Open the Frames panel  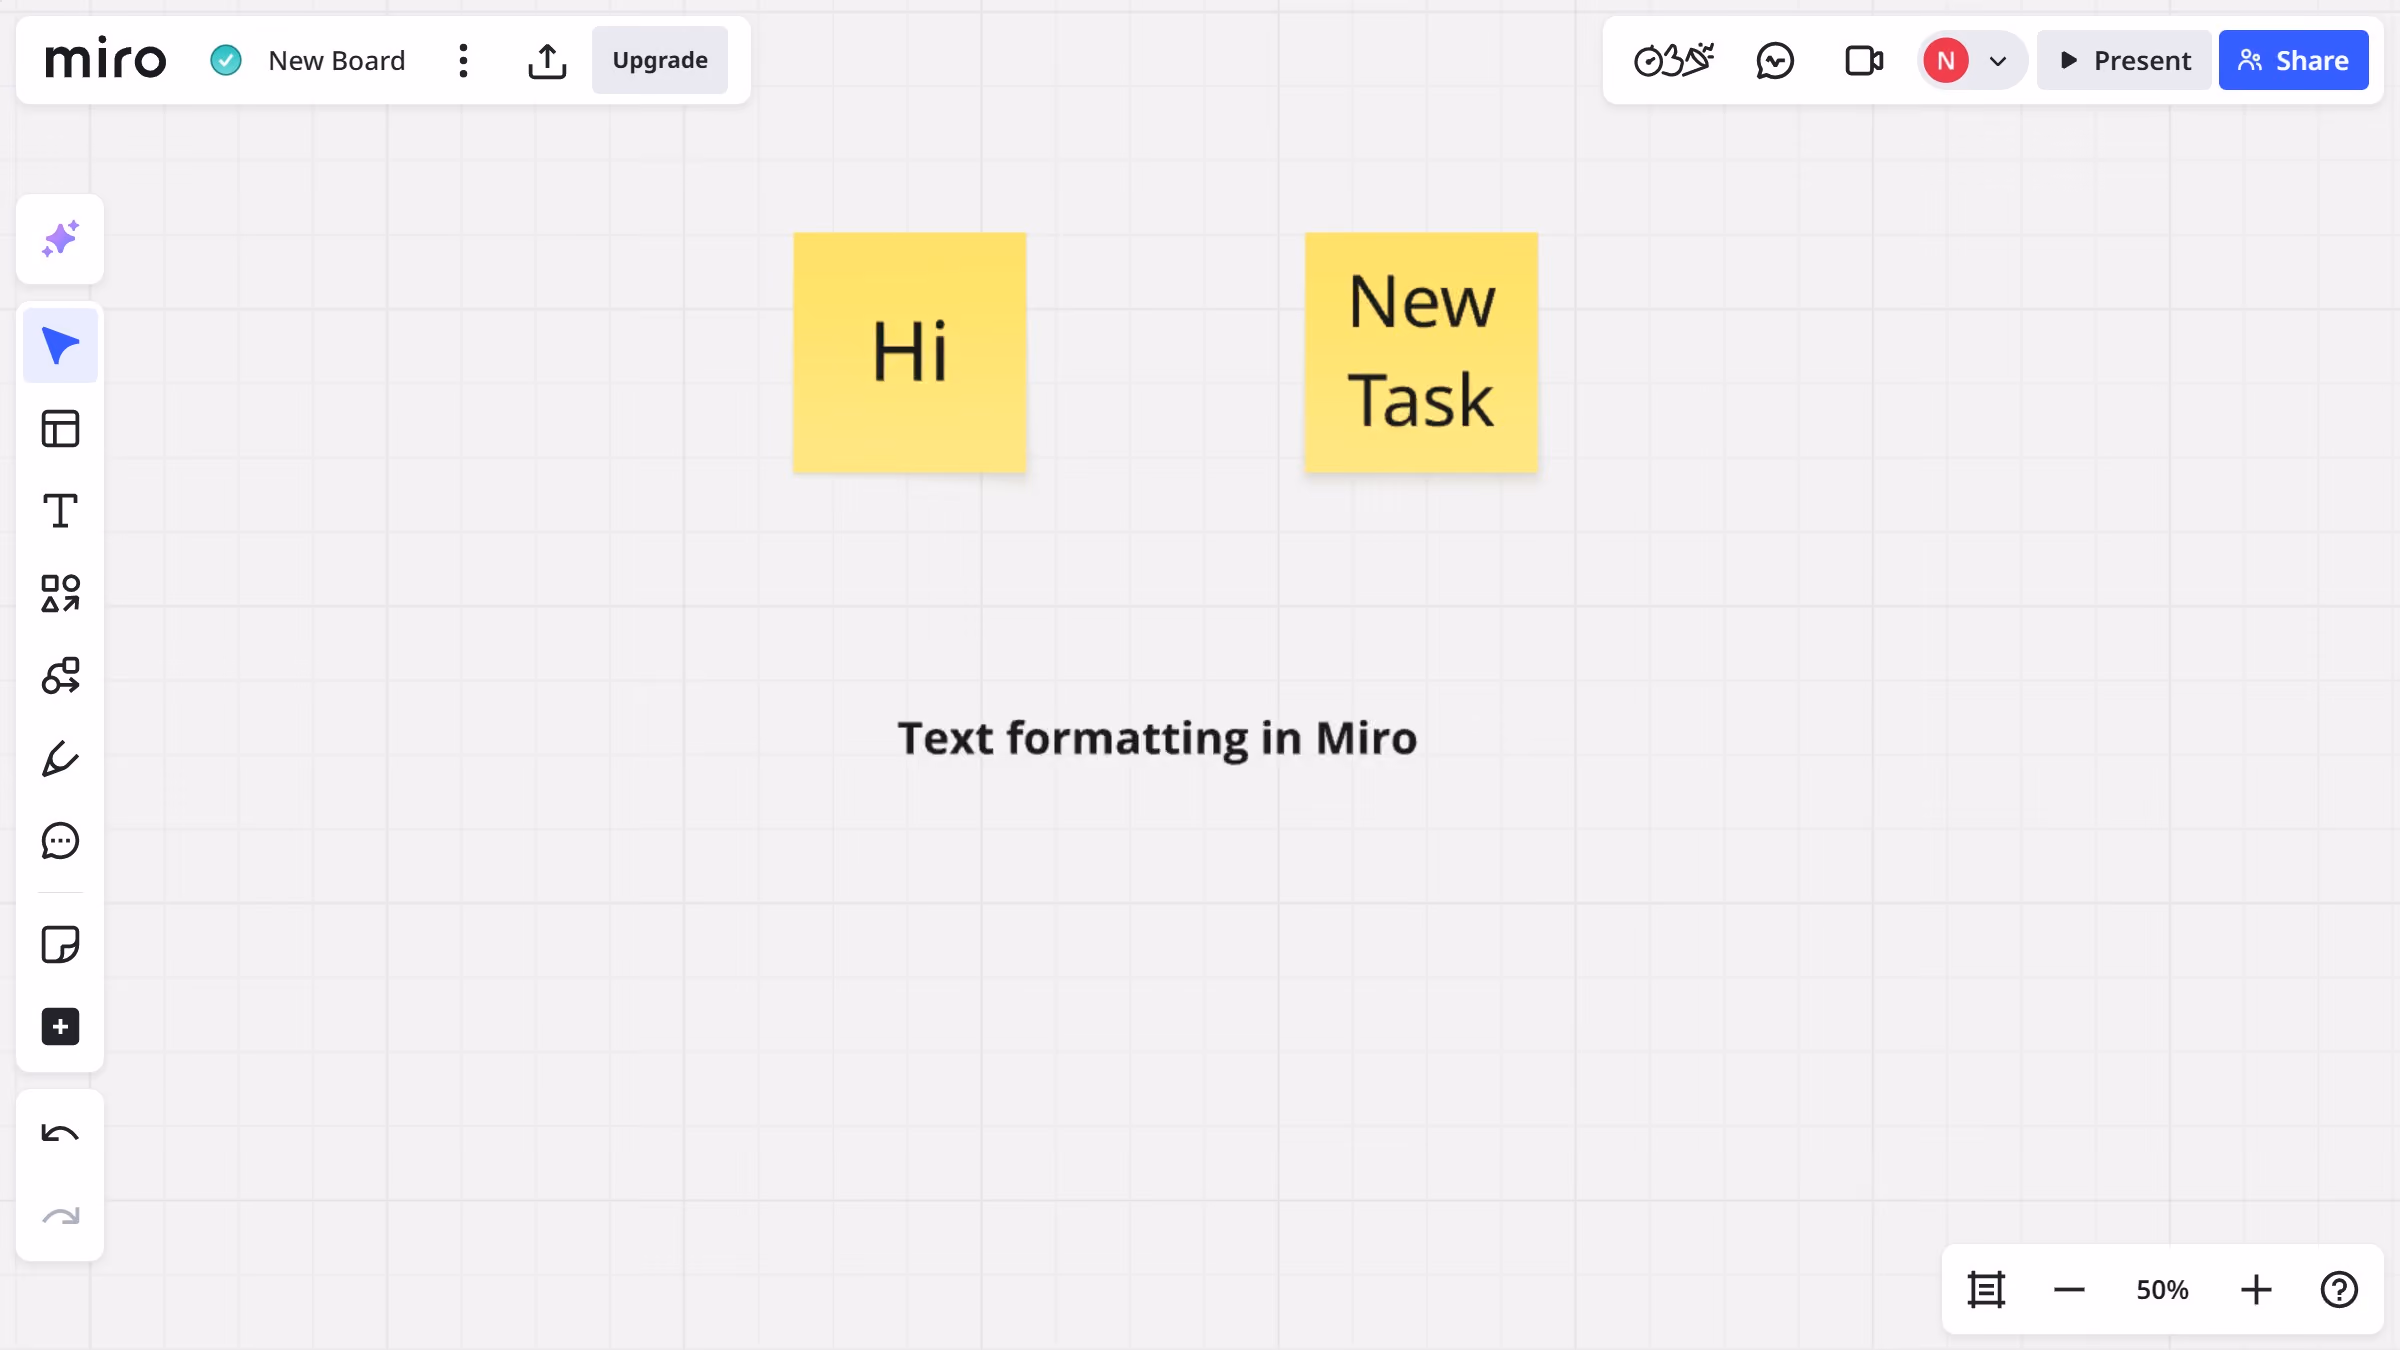click(1986, 1290)
